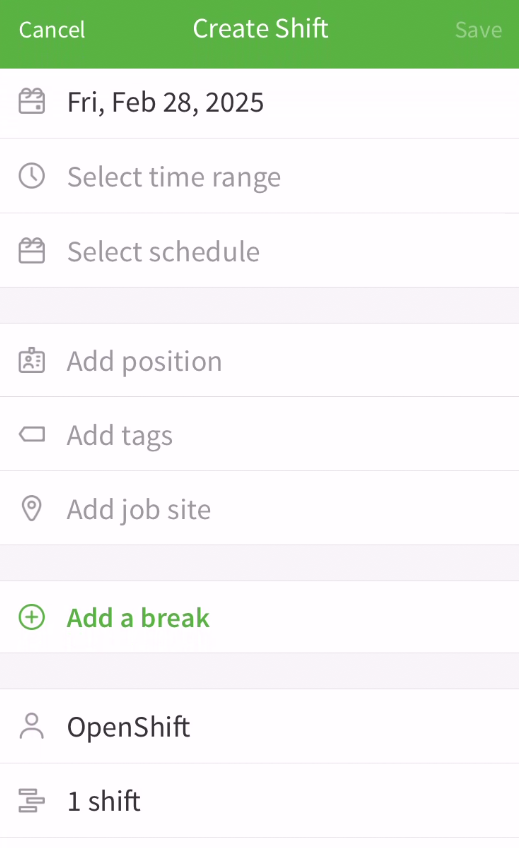
Task: Tap the person icon next to OpenShift
Action: (x=32, y=726)
